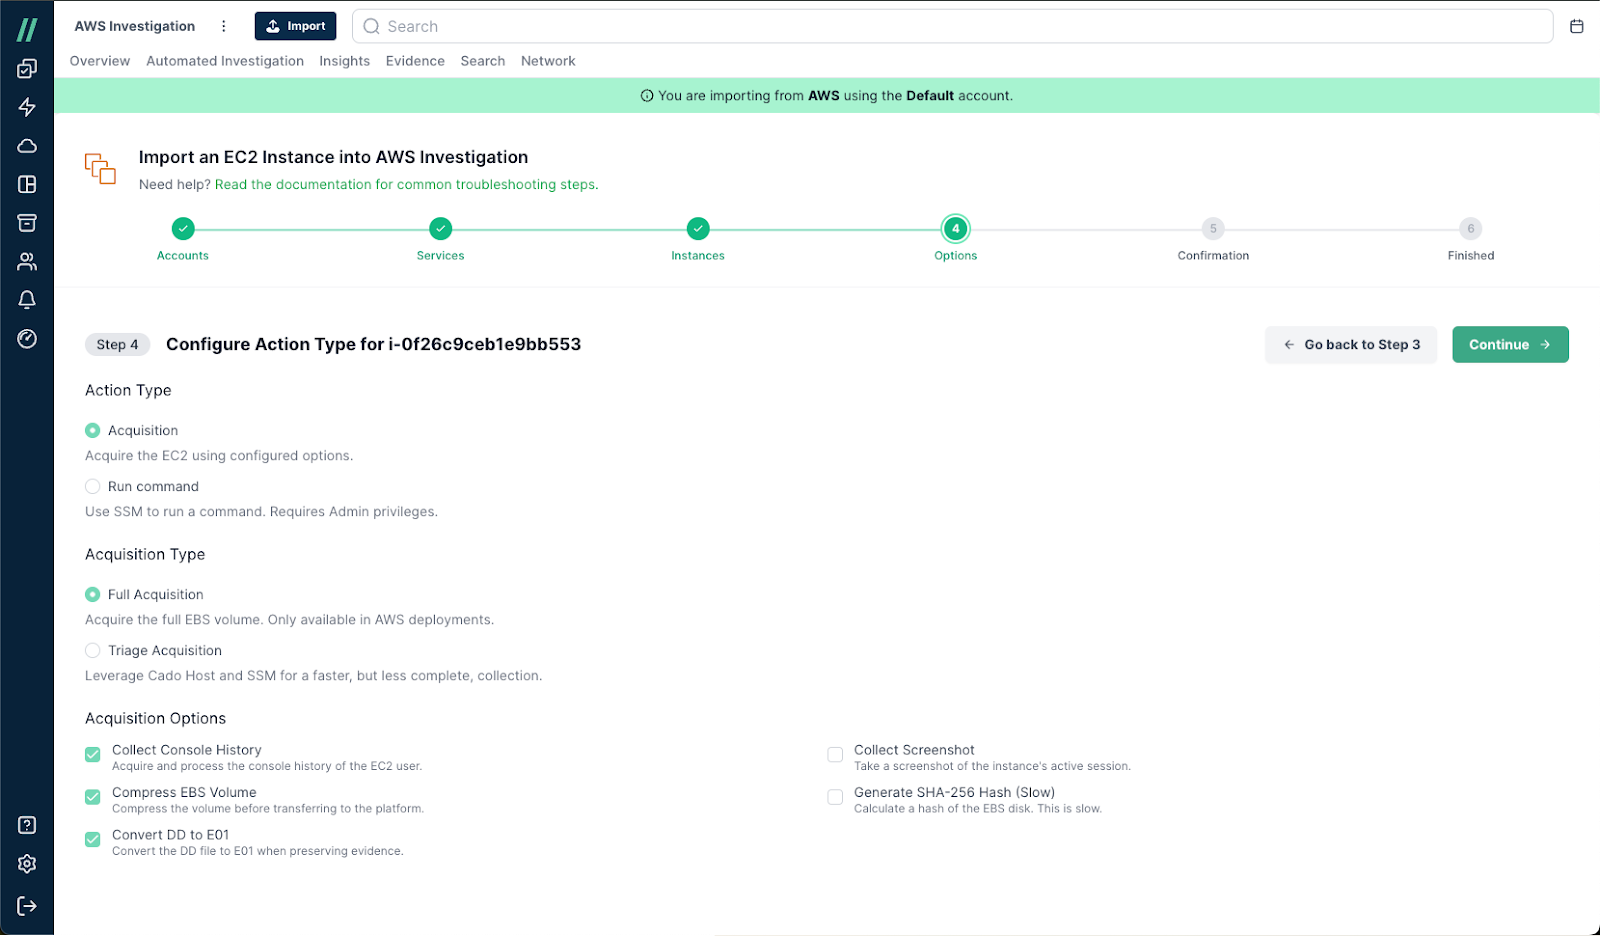Open the Search tab
This screenshot has width=1600, height=936.
coord(483,61)
